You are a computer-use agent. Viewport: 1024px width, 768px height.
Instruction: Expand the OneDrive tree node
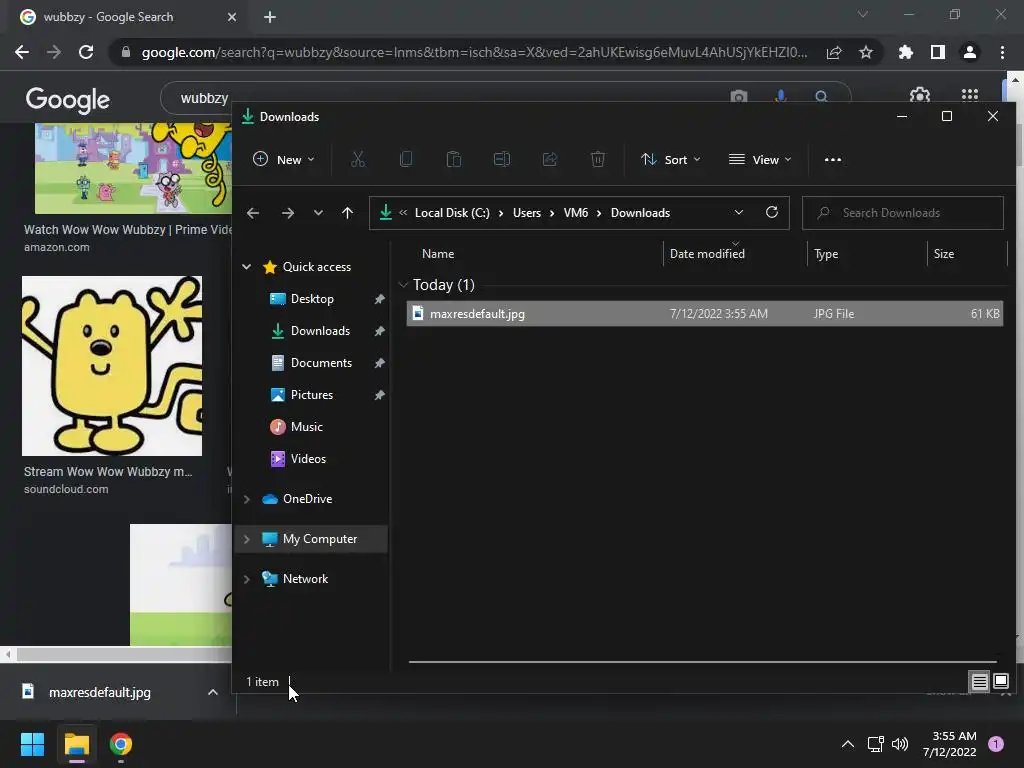[x=246, y=499]
